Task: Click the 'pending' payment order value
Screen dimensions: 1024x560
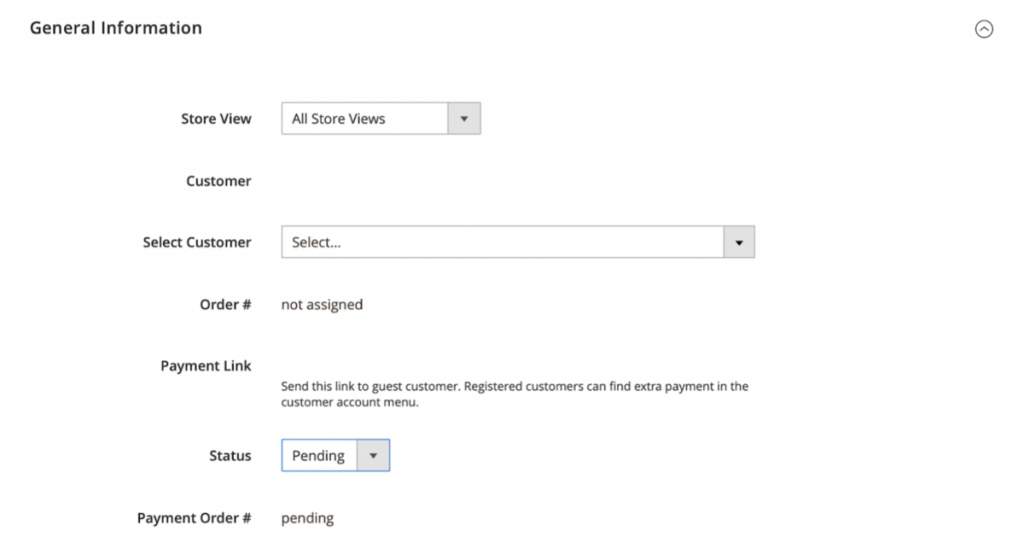Action: 308,518
